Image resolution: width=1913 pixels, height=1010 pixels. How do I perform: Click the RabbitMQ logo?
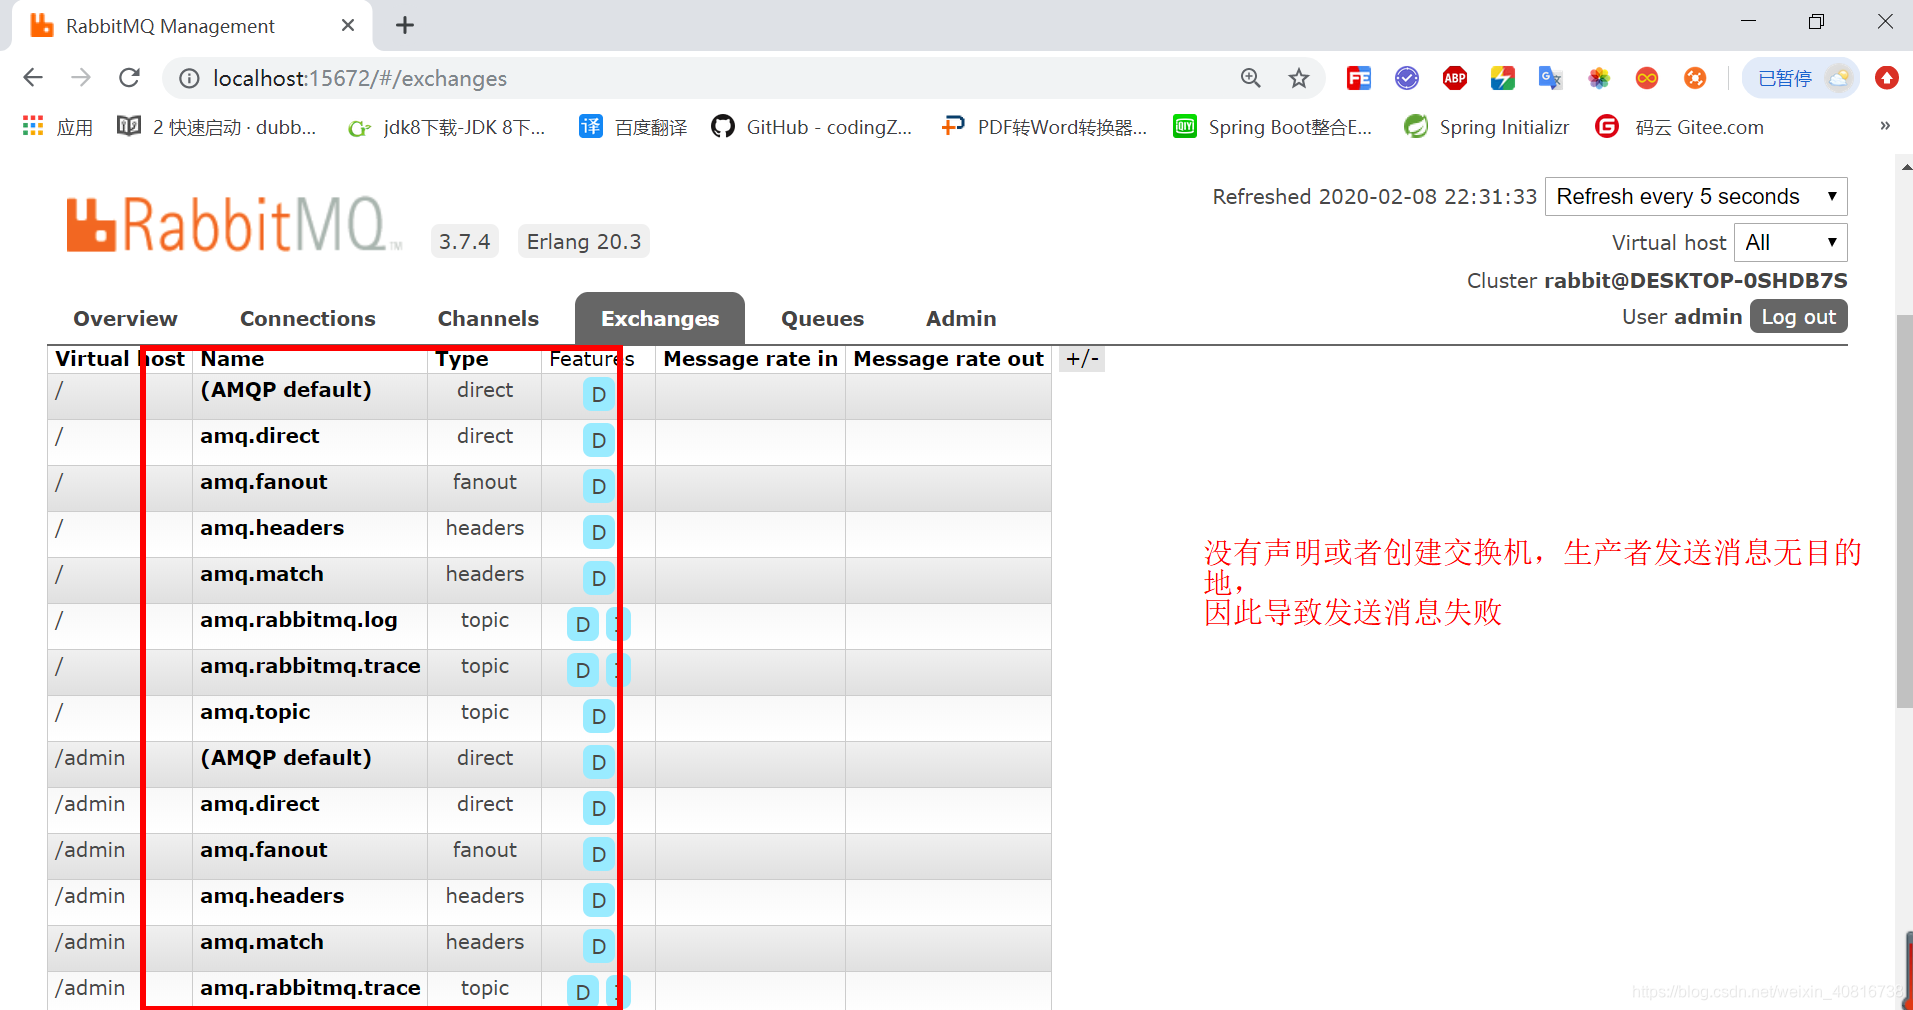pos(234,224)
